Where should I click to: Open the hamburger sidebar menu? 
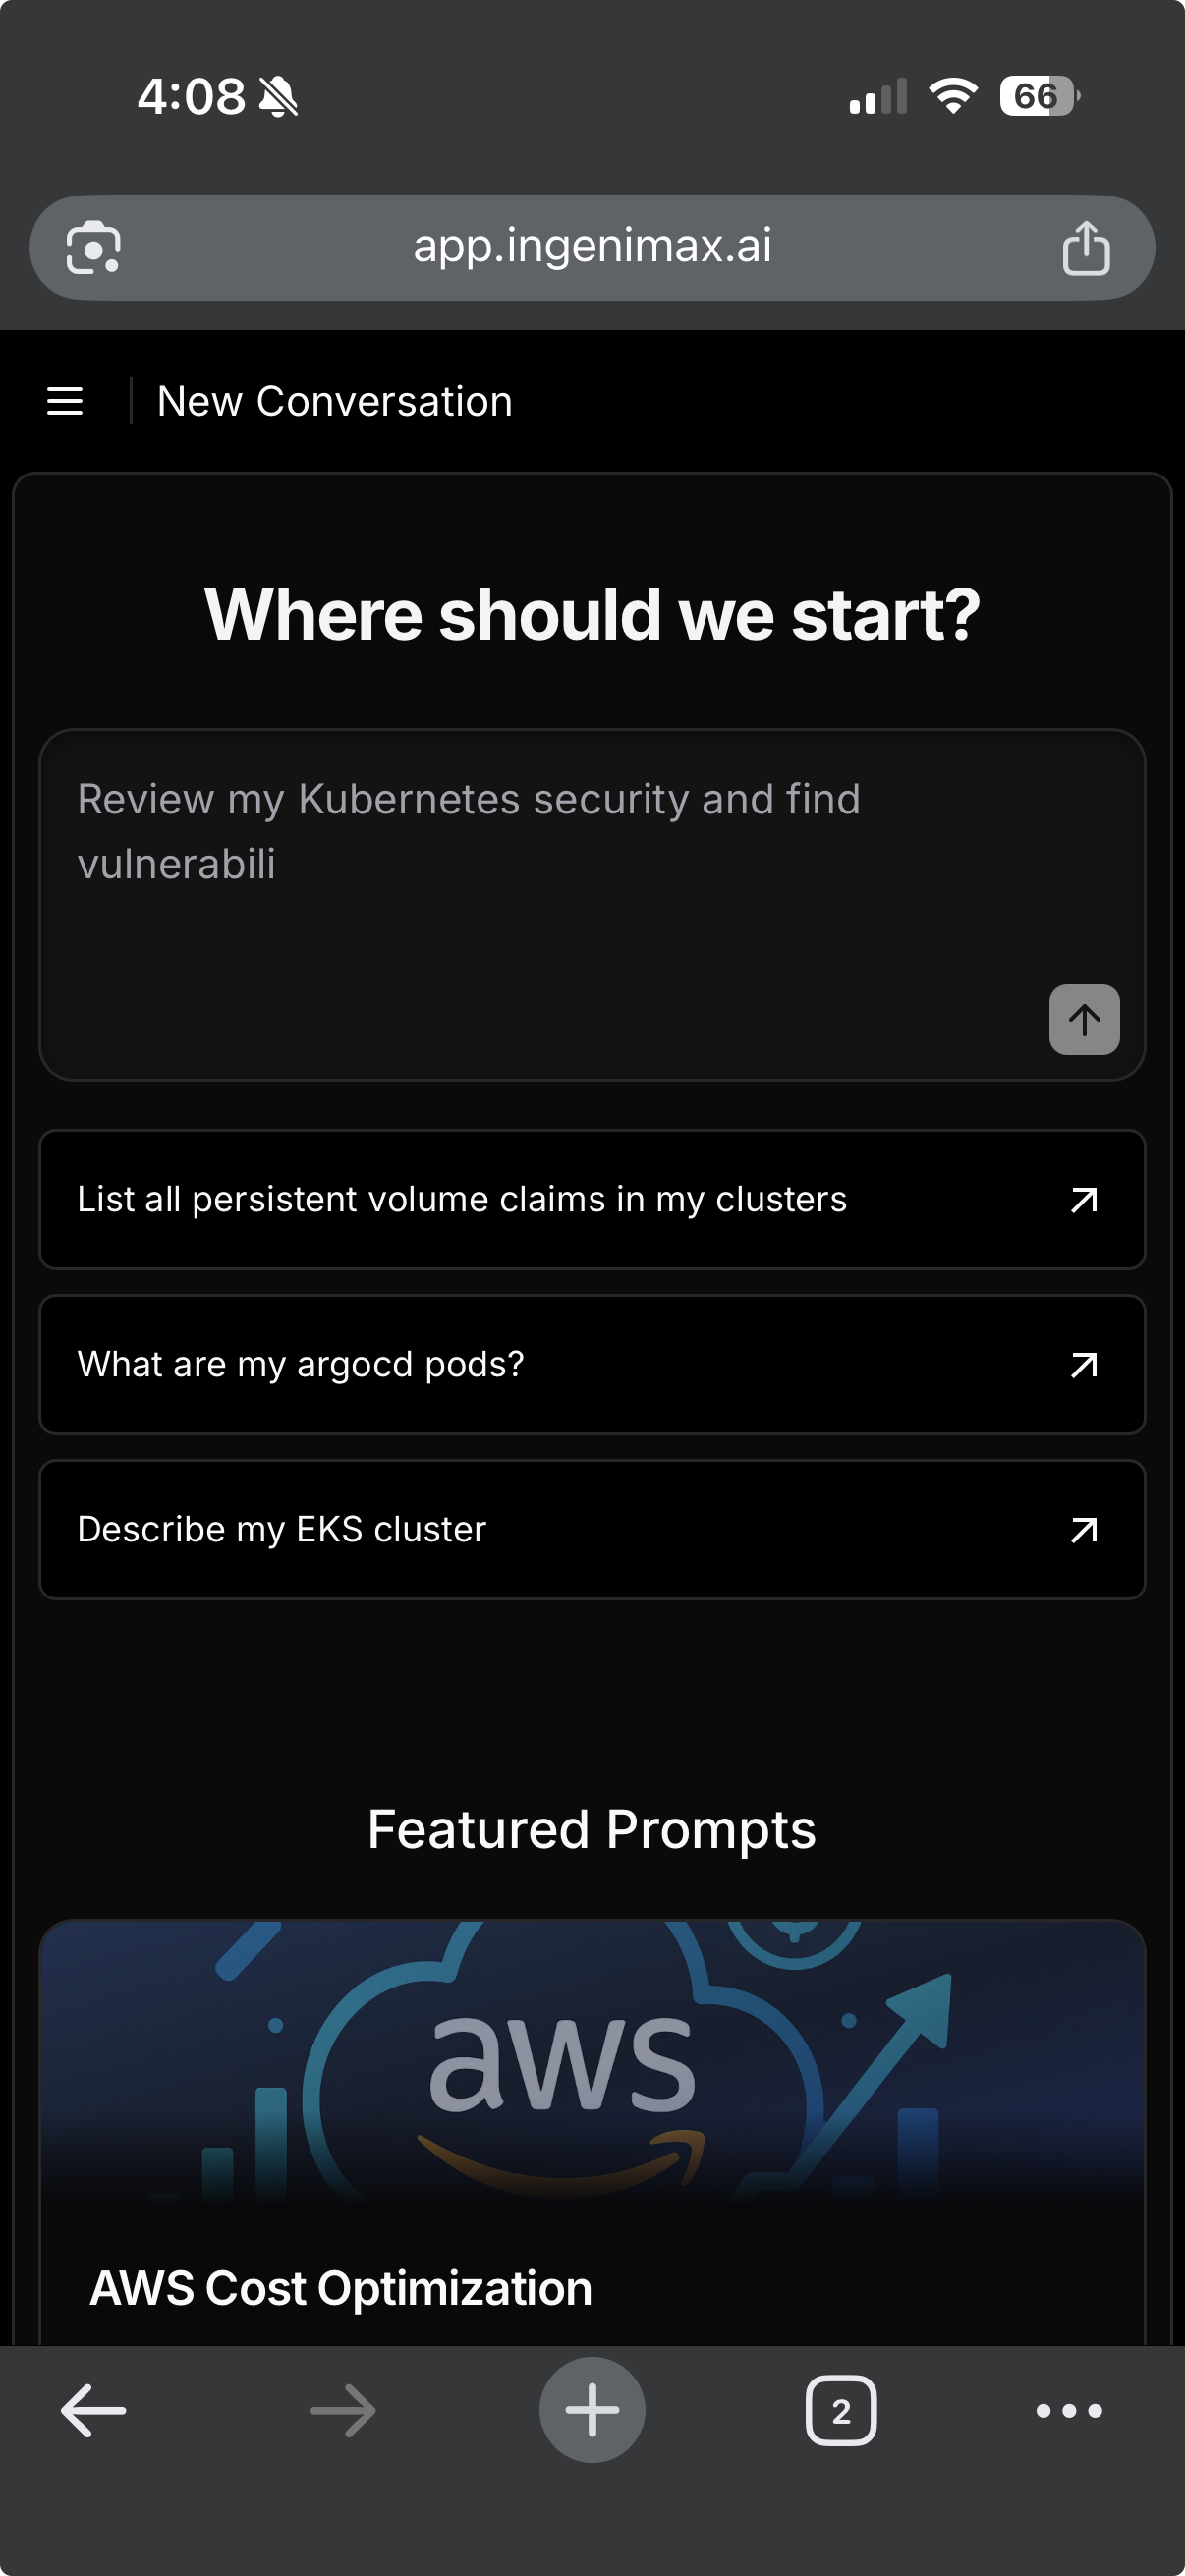(x=65, y=401)
